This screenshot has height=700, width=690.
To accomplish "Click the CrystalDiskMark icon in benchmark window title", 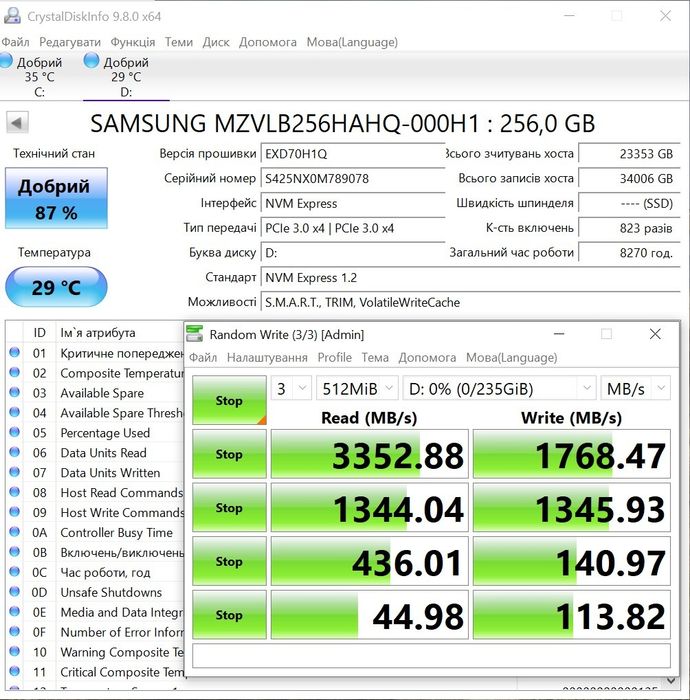I will coord(195,334).
